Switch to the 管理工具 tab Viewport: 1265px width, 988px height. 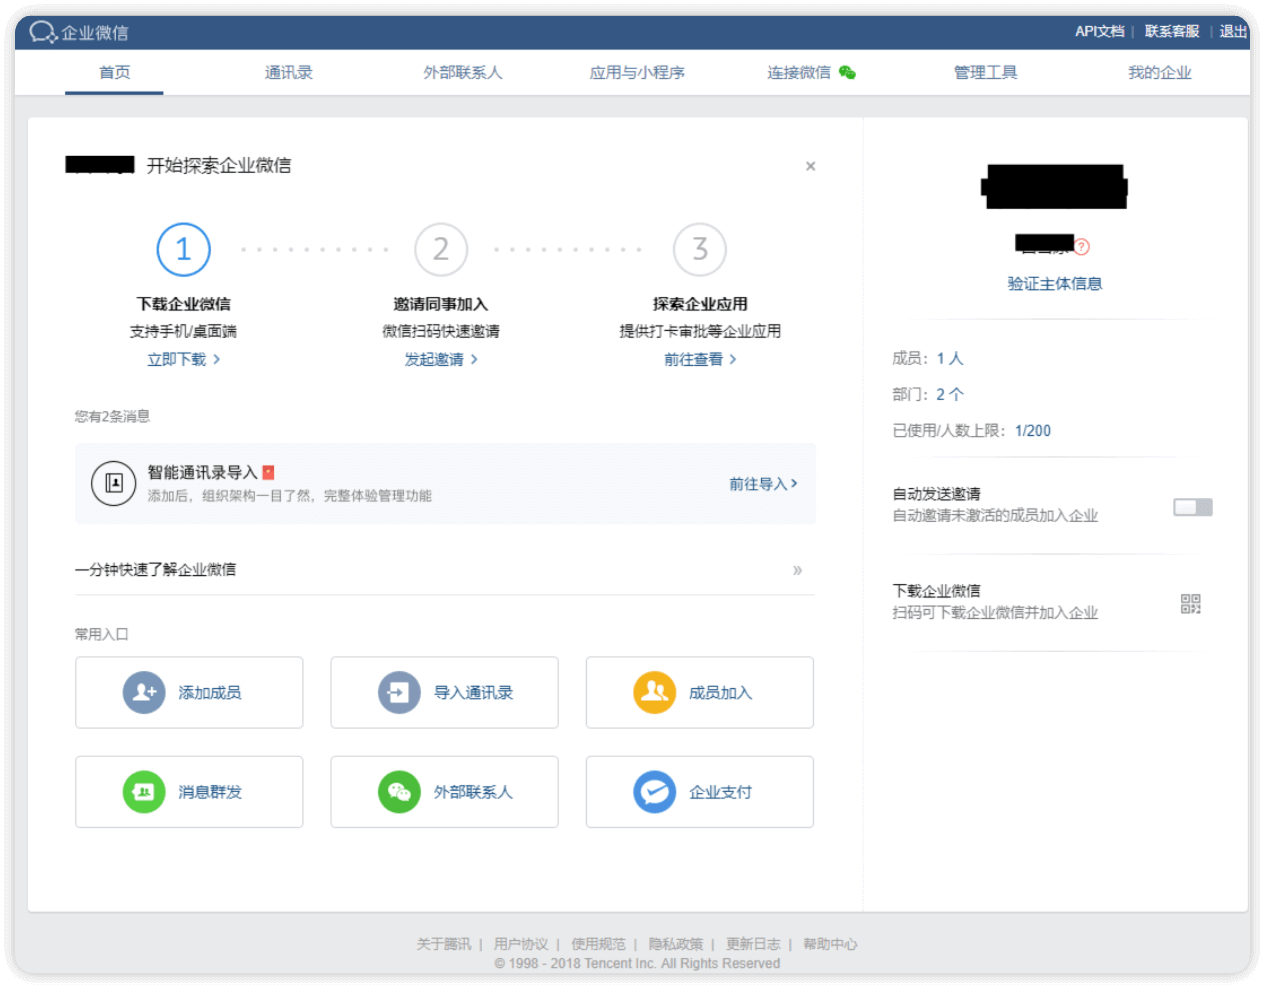pos(985,72)
